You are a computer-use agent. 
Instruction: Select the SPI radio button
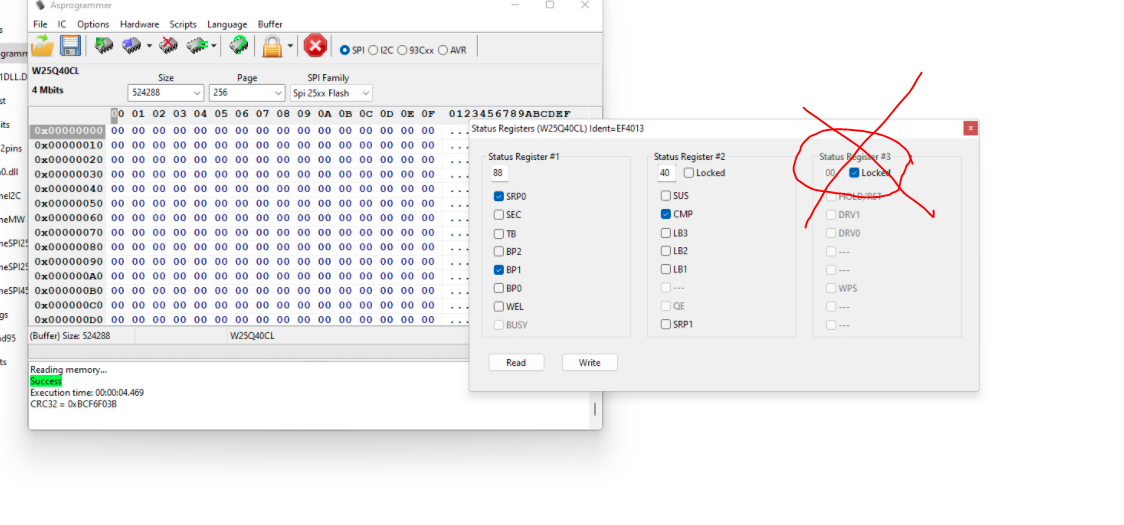coord(345,50)
